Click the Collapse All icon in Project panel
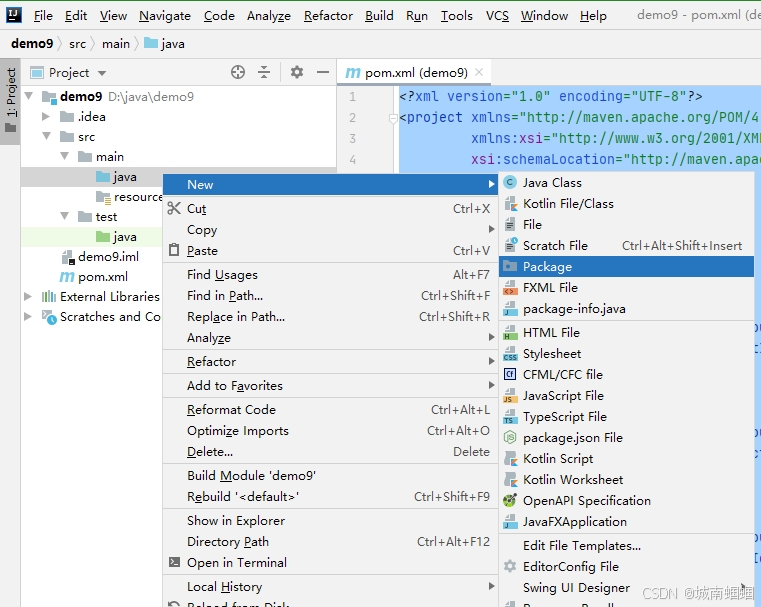Screen dimensions: 761x607 coord(264,72)
